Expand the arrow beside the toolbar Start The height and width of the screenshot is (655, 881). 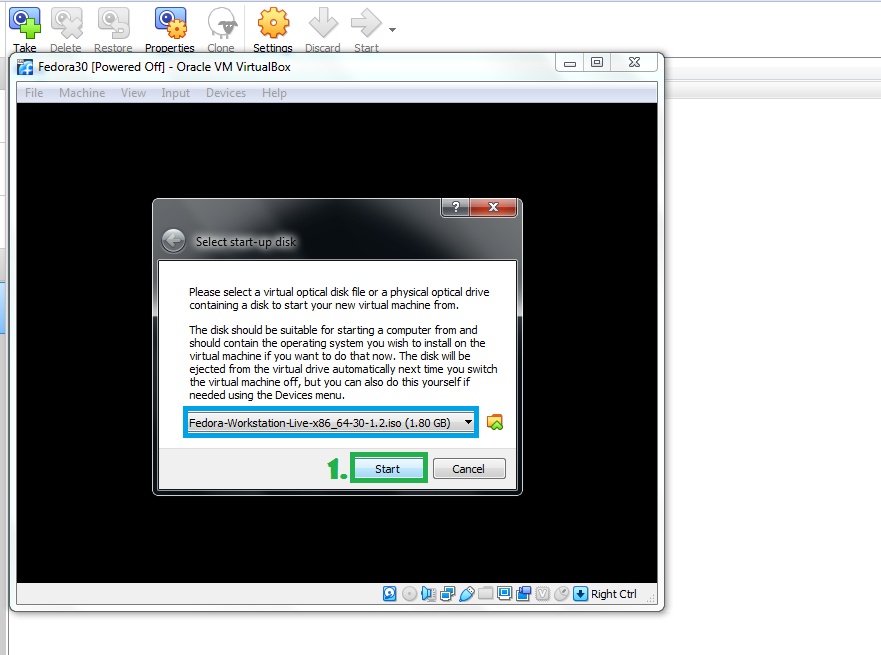[392, 30]
